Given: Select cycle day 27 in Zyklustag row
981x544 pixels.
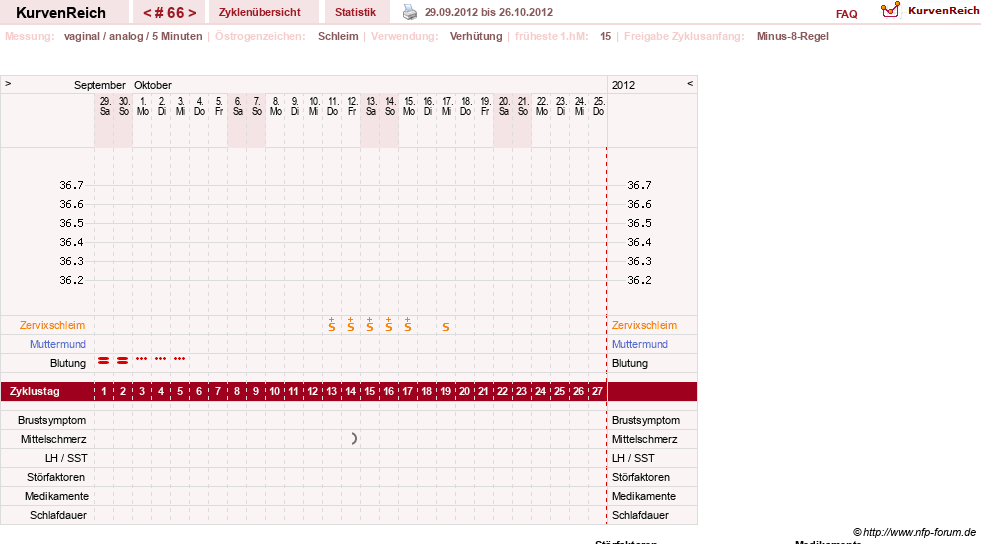Looking at the screenshot, I should (x=597, y=391).
